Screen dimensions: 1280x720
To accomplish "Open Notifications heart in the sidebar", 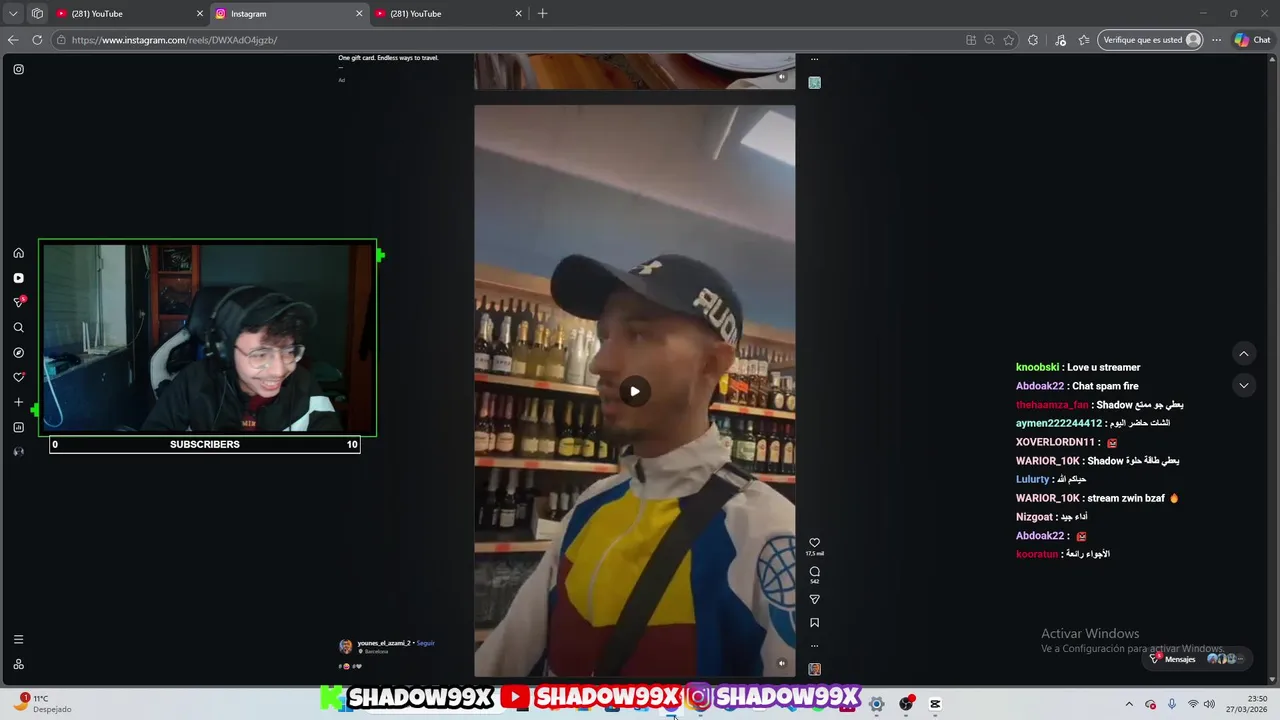I will [x=18, y=377].
